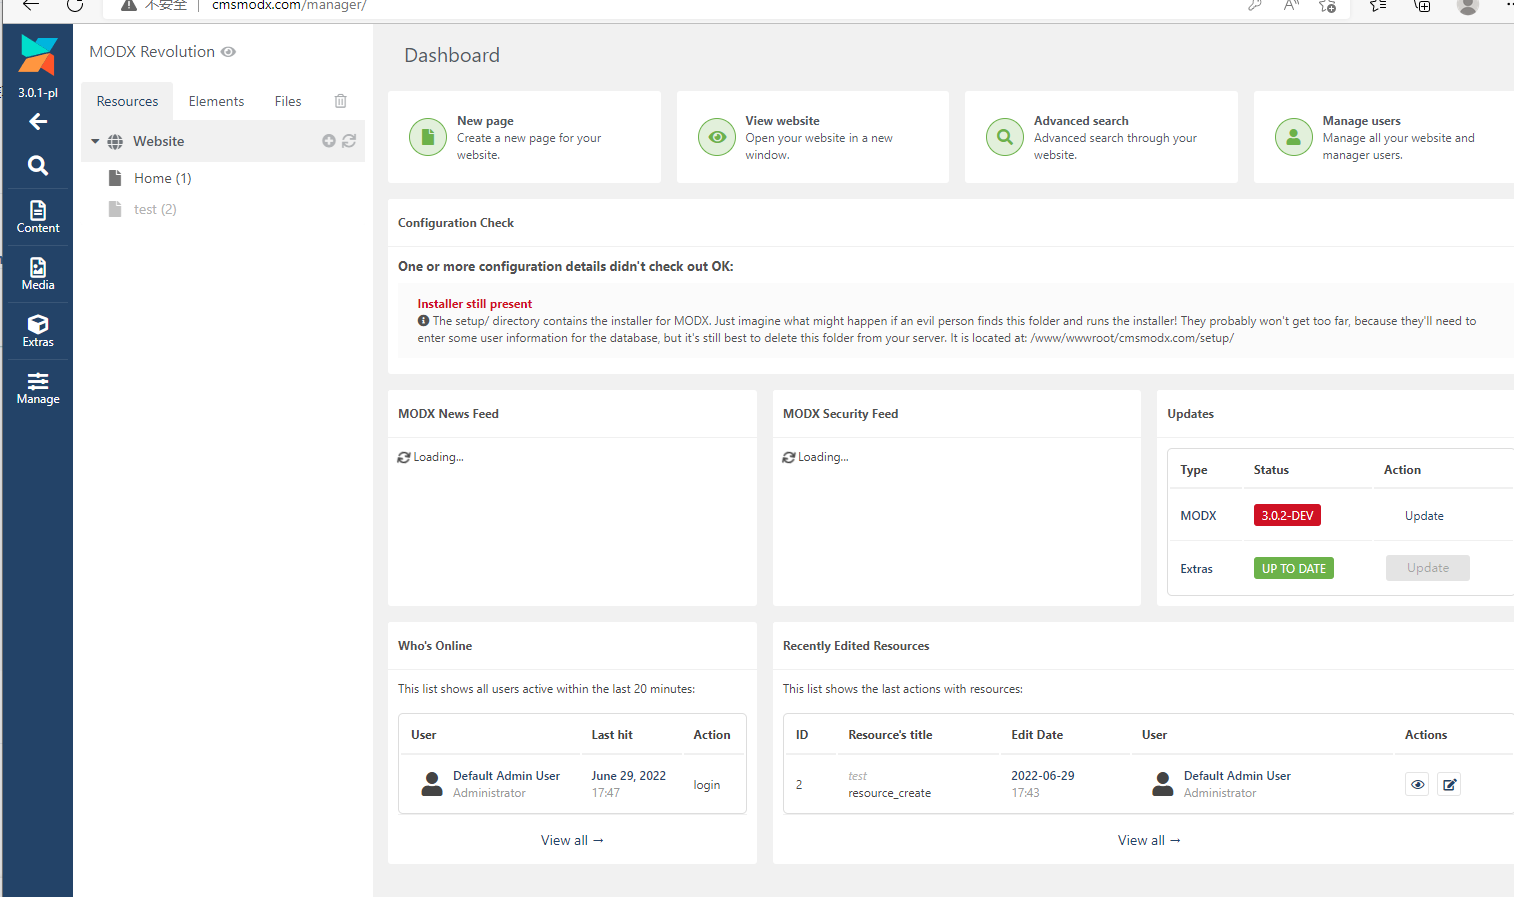1514x897 pixels.
Task: Click the eye icon next to MODX Revolution
Action: tap(229, 52)
